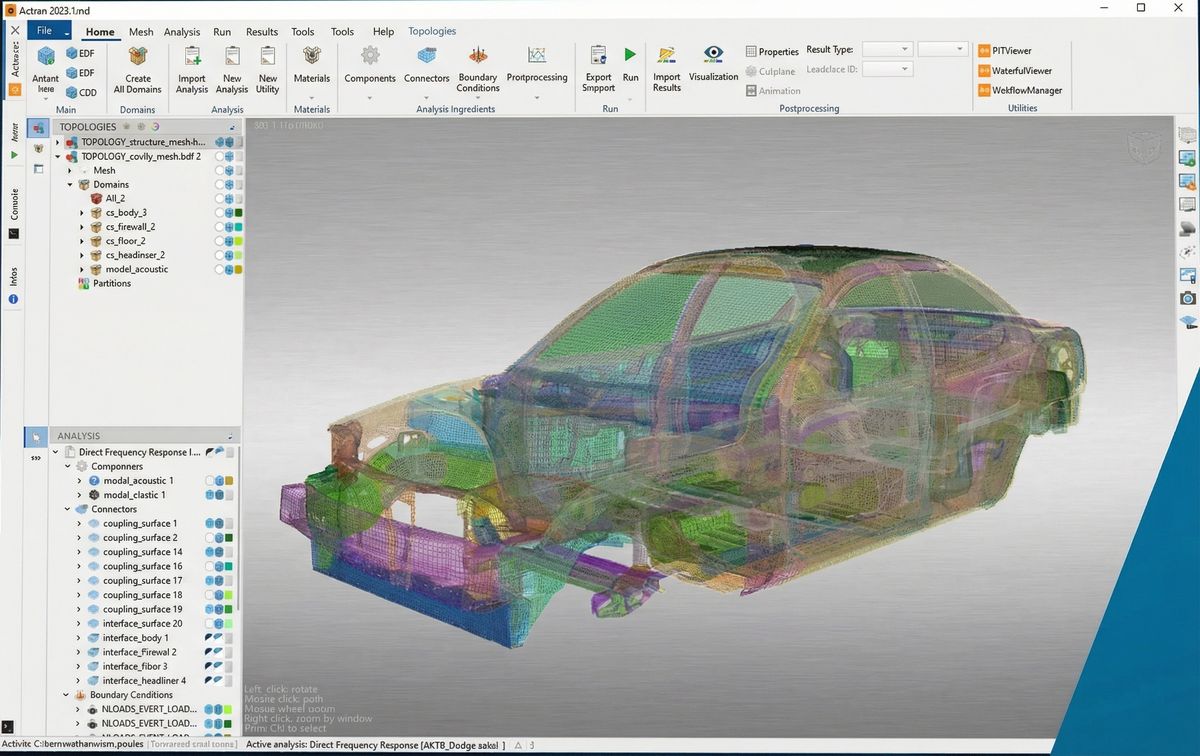Switch to the Mesh ribbon tab
This screenshot has height=756, width=1200.
click(x=141, y=32)
